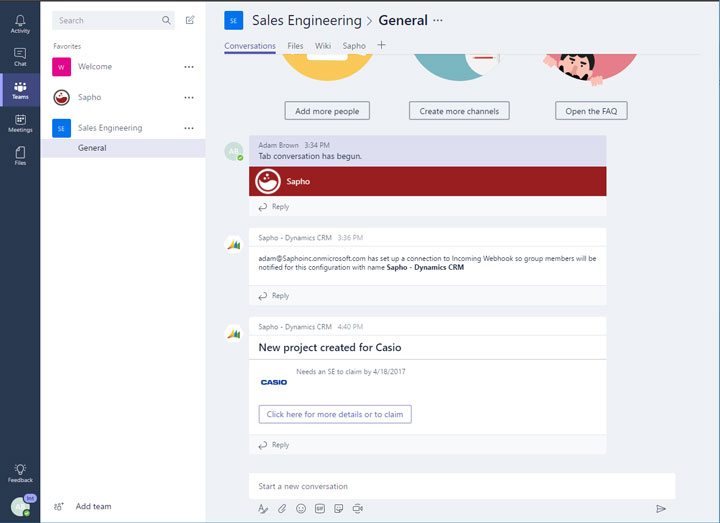Open the Sapho tab
The height and width of the screenshot is (523, 720).
point(354,46)
